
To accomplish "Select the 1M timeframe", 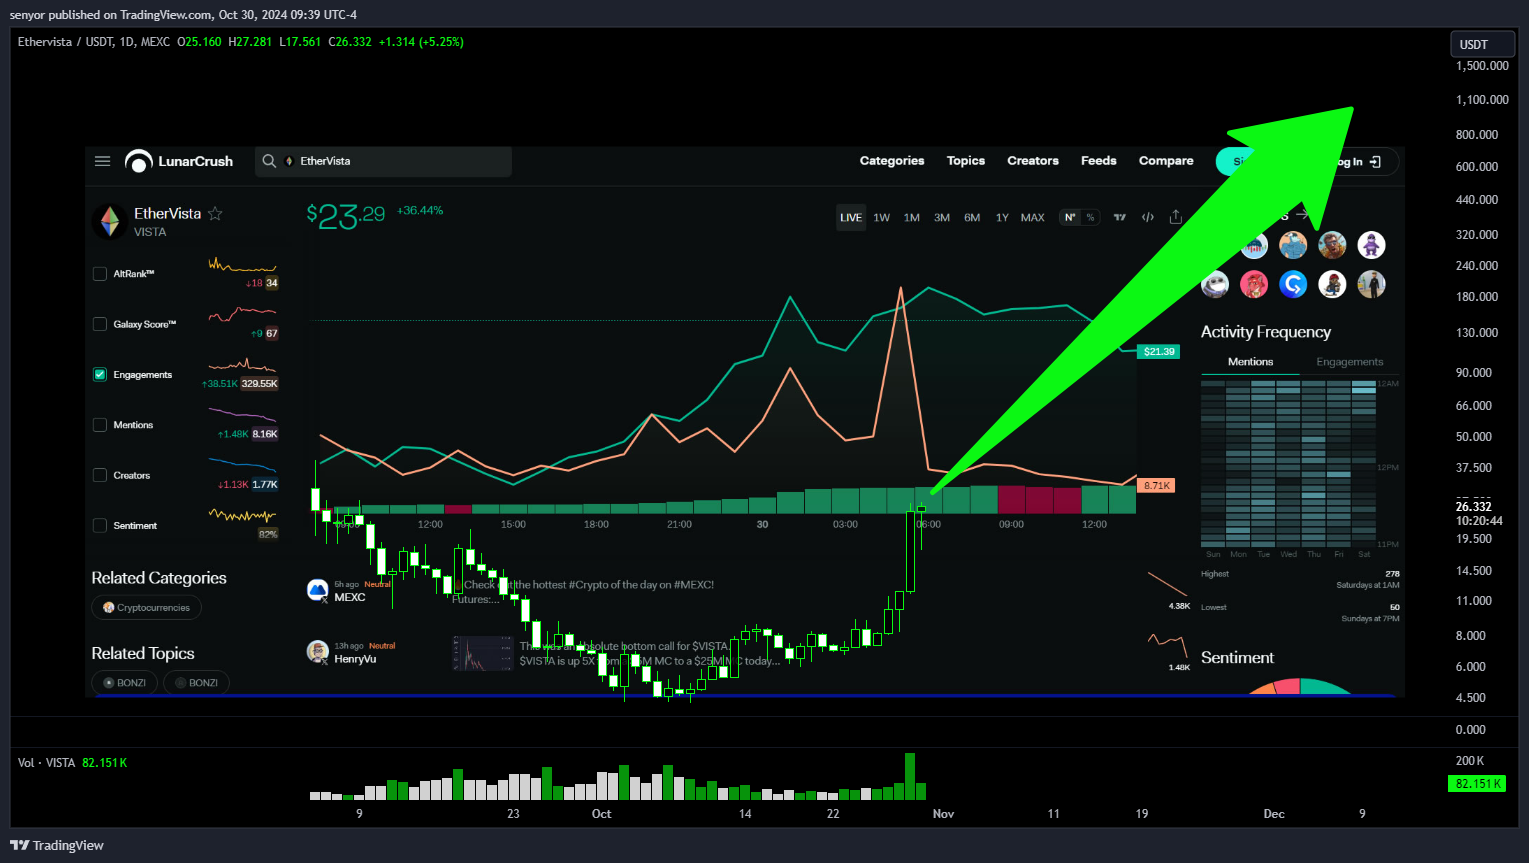I will pos(912,218).
